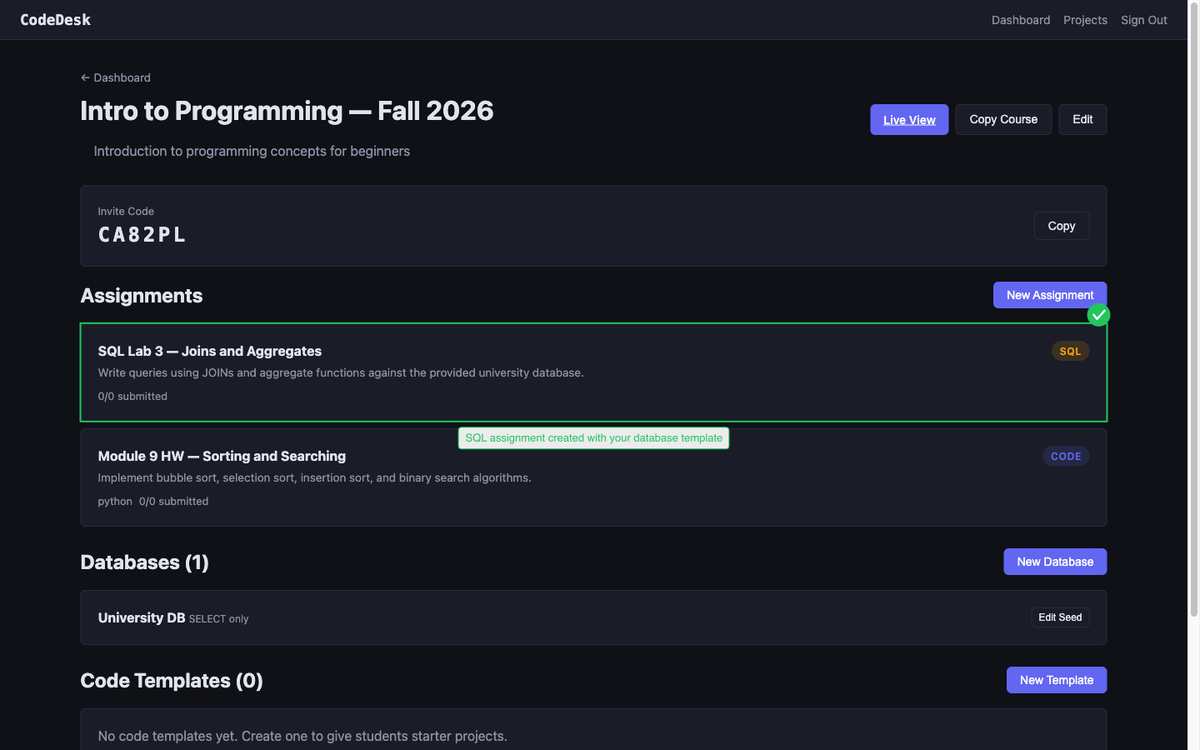Click the SQL type badge
This screenshot has width=1200, height=750.
[x=1070, y=351]
